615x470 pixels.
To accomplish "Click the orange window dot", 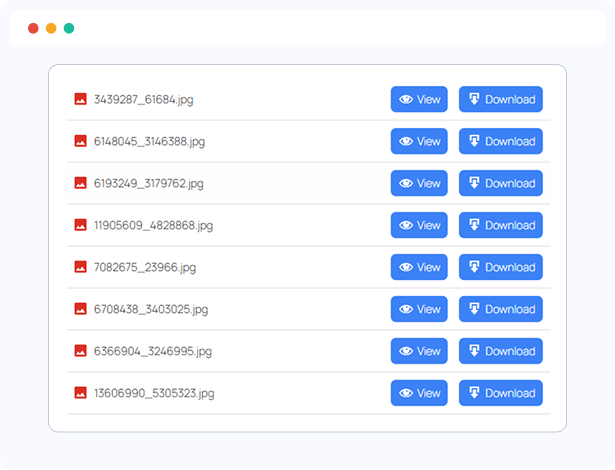I will pos(51,28).
